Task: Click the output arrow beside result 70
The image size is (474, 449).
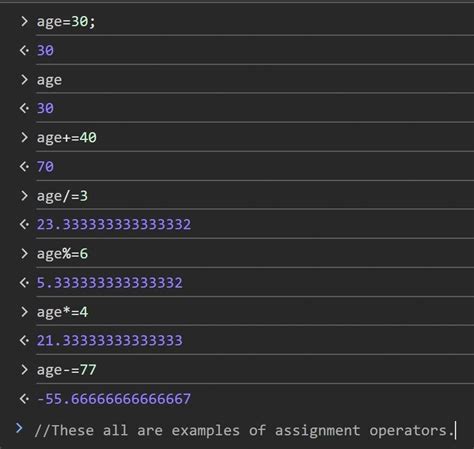Action: 24,166
